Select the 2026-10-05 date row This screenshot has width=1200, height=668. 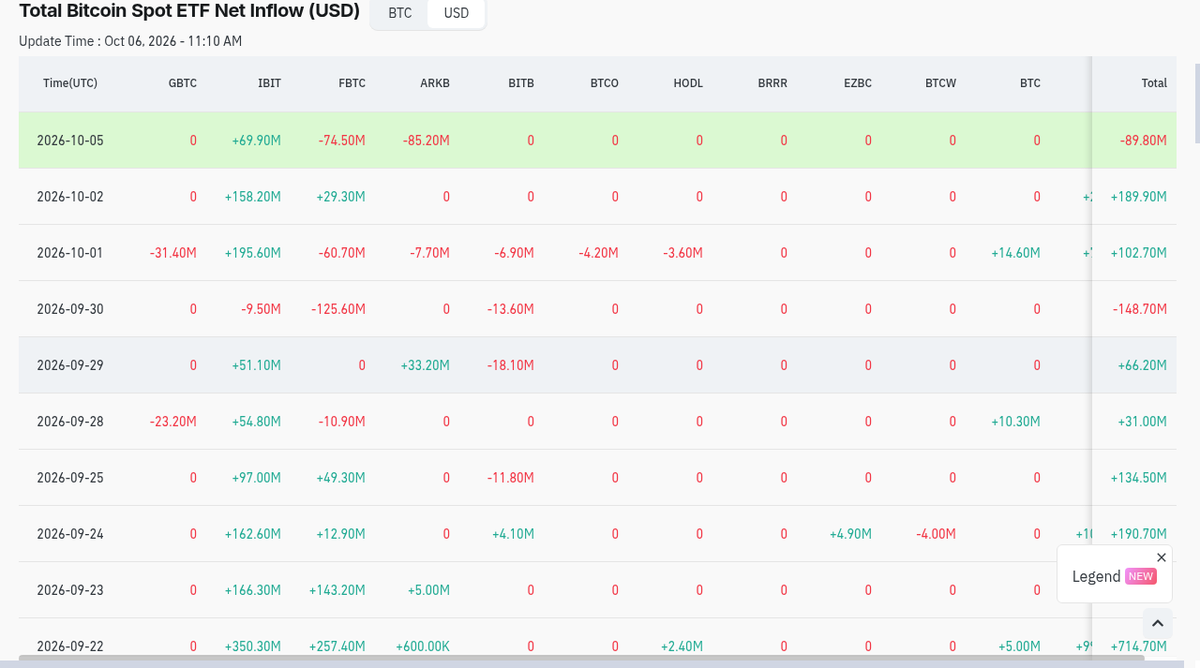pos(597,140)
